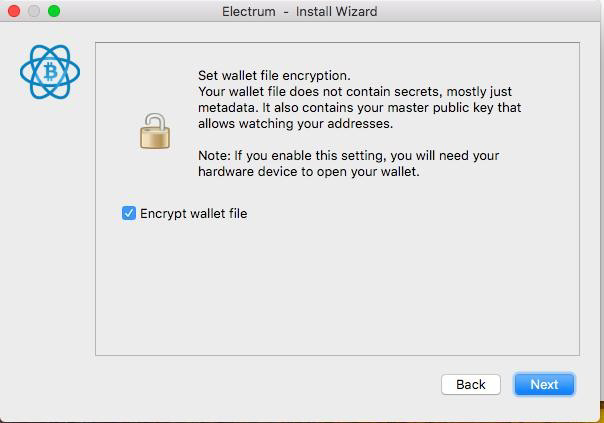
Task: Click the 'Electrum - Install Wizard' title bar
Action: click(x=300, y=11)
